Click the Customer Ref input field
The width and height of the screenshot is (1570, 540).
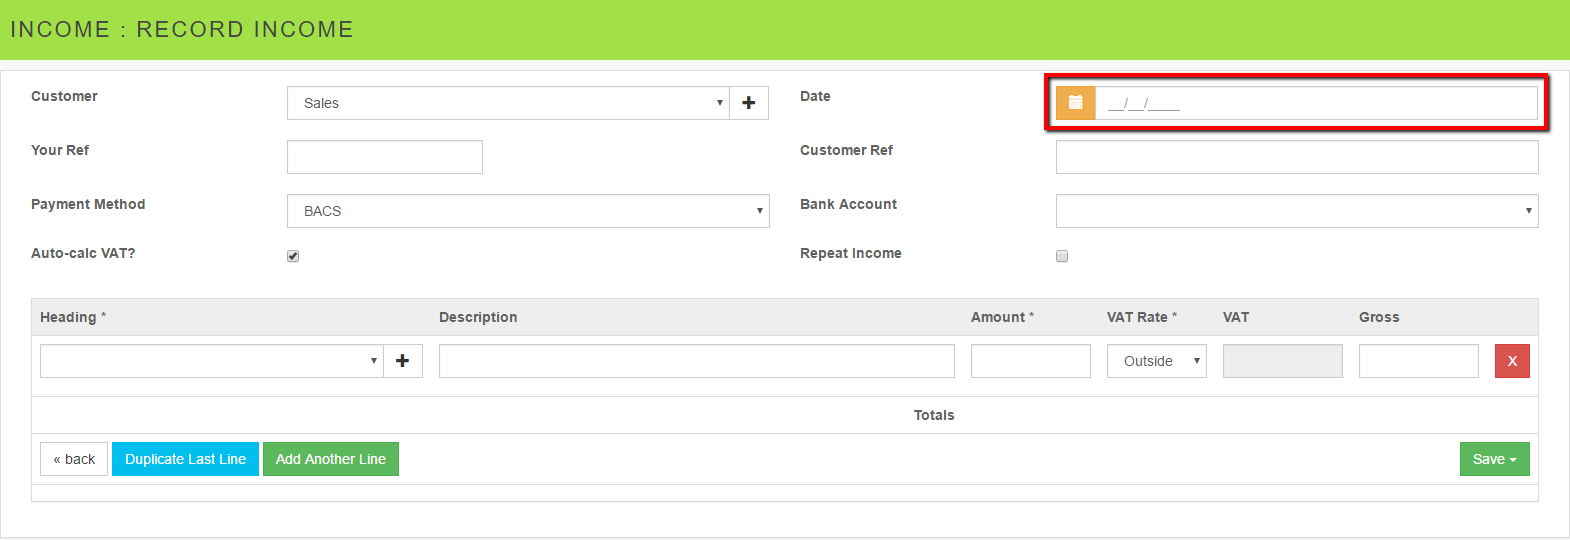tap(1297, 157)
